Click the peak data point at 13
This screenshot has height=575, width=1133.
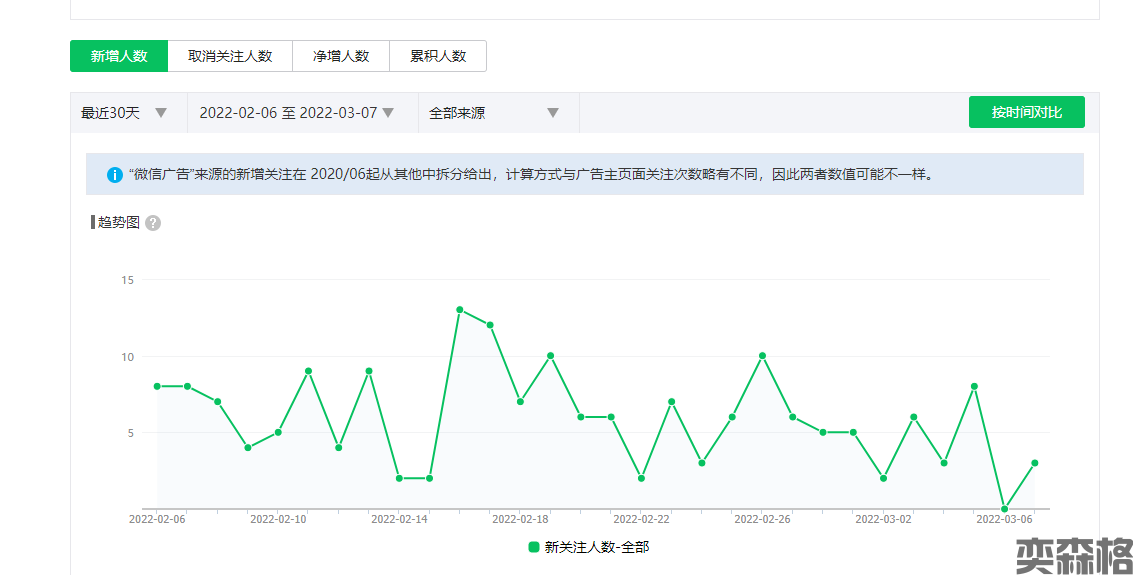pyautogui.click(x=459, y=309)
